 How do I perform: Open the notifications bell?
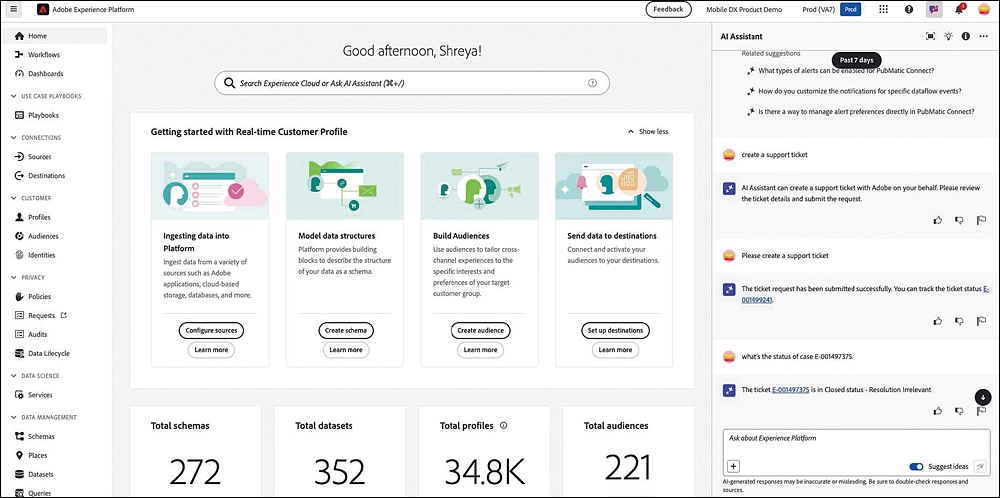click(x=959, y=10)
